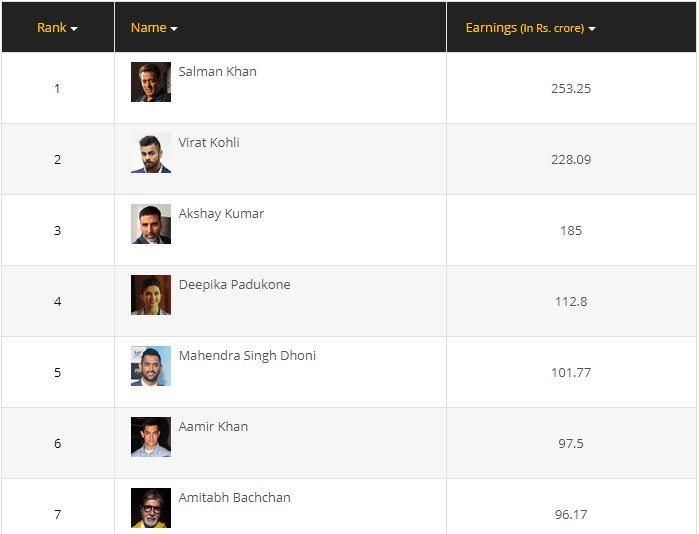Click Akshay Kumar's profile photo
The height and width of the screenshot is (534, 699).
(151, 224)
